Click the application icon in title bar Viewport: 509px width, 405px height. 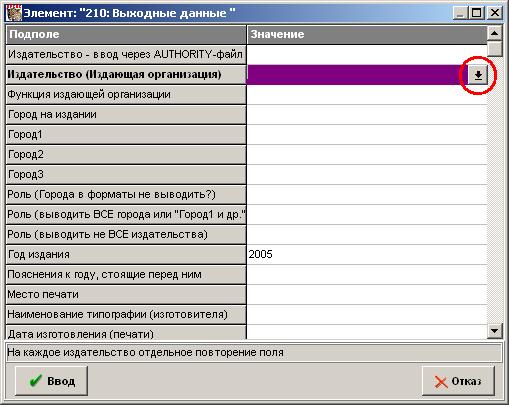click(x=14, y=13)
